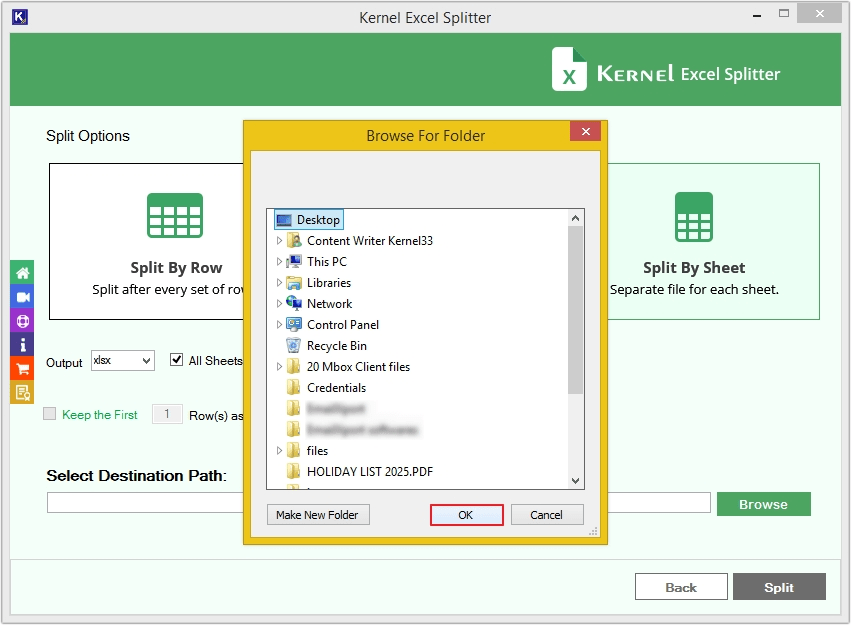852x626 pixels.
Task: Close the Browse For Folder dialog
Action: [x=586, y=132]
